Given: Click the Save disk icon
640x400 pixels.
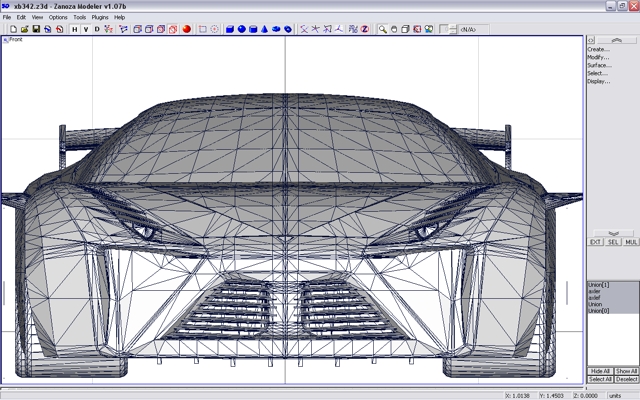Looking at the screenshot, I should click(36, 30).
